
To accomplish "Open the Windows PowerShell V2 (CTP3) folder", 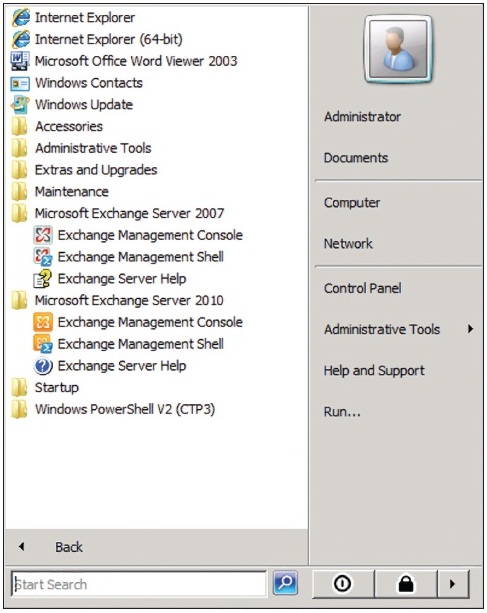I will pyautogui.click(x=113, y=410).
